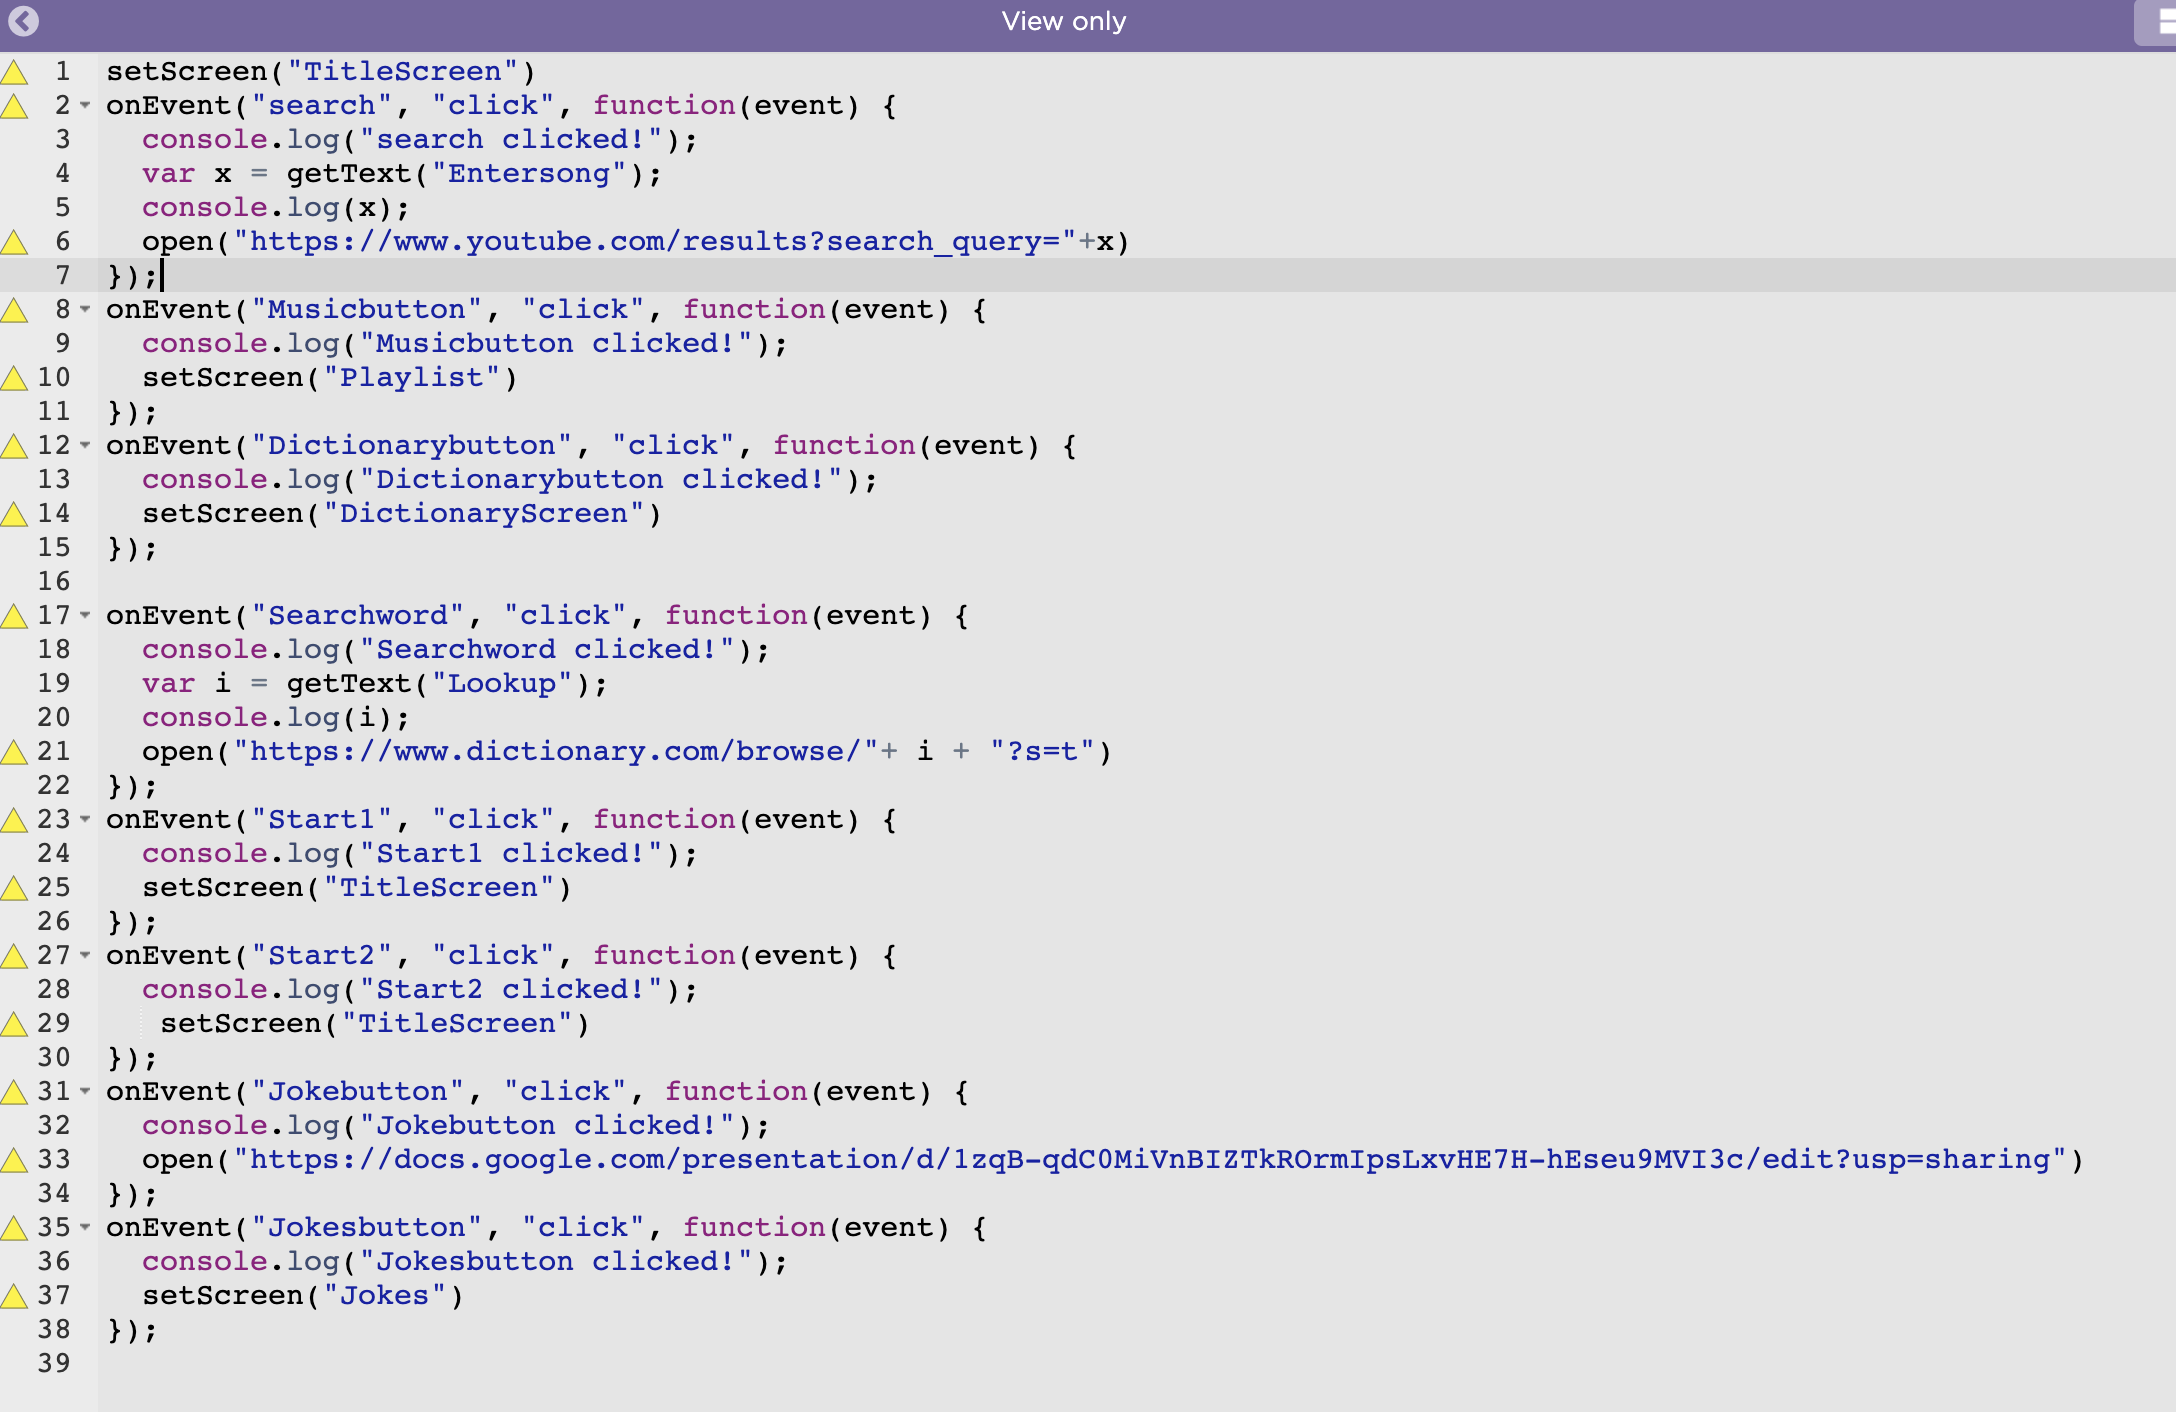Click warning icon beside line 25
This screenshot has height=1412, width=2176.
click(x=14, y=888)
